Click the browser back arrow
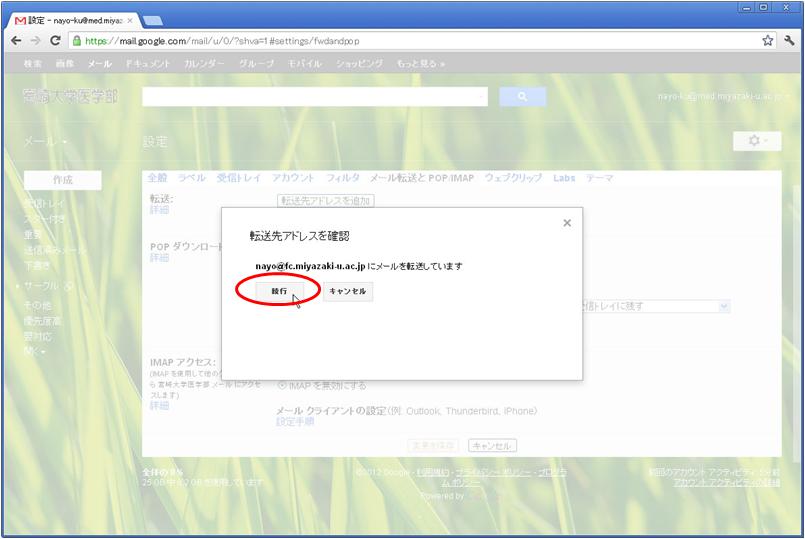Screen dimensions: 805x539 coord(16,41)
